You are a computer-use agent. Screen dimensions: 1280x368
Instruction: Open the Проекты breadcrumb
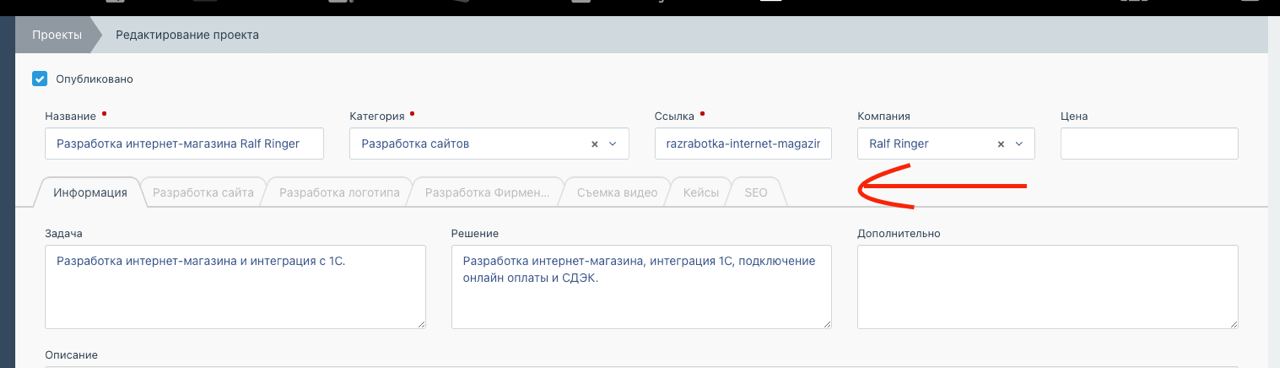pos(56,35)
